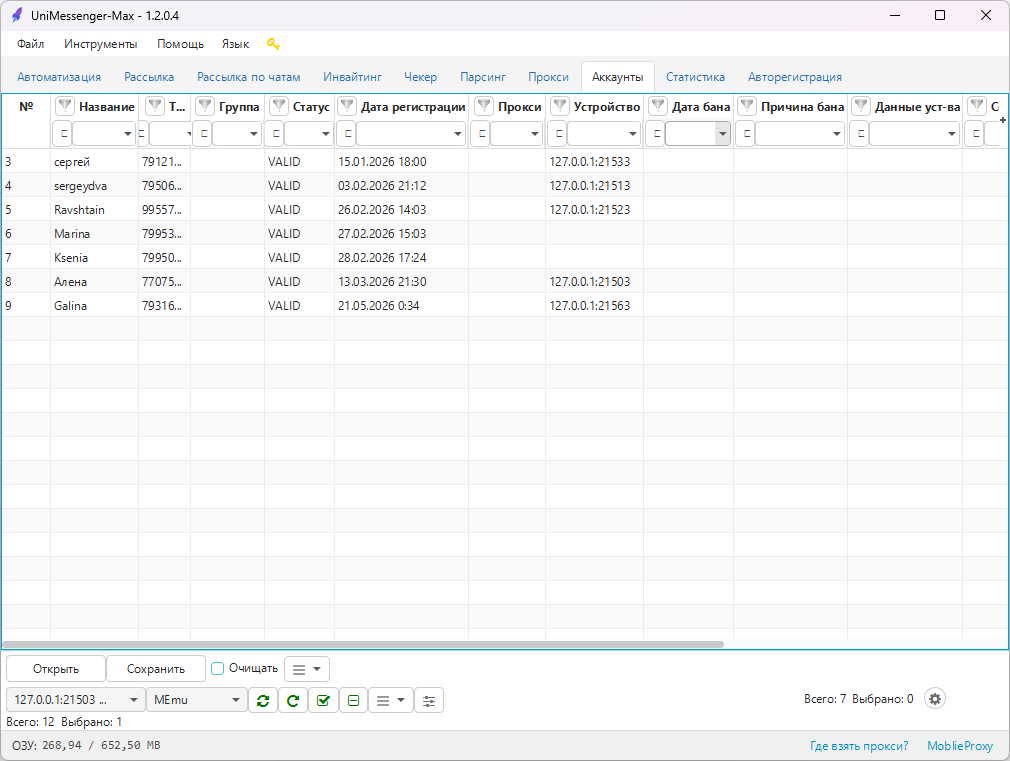Click the Причина бана filter input field

point(799,134)
